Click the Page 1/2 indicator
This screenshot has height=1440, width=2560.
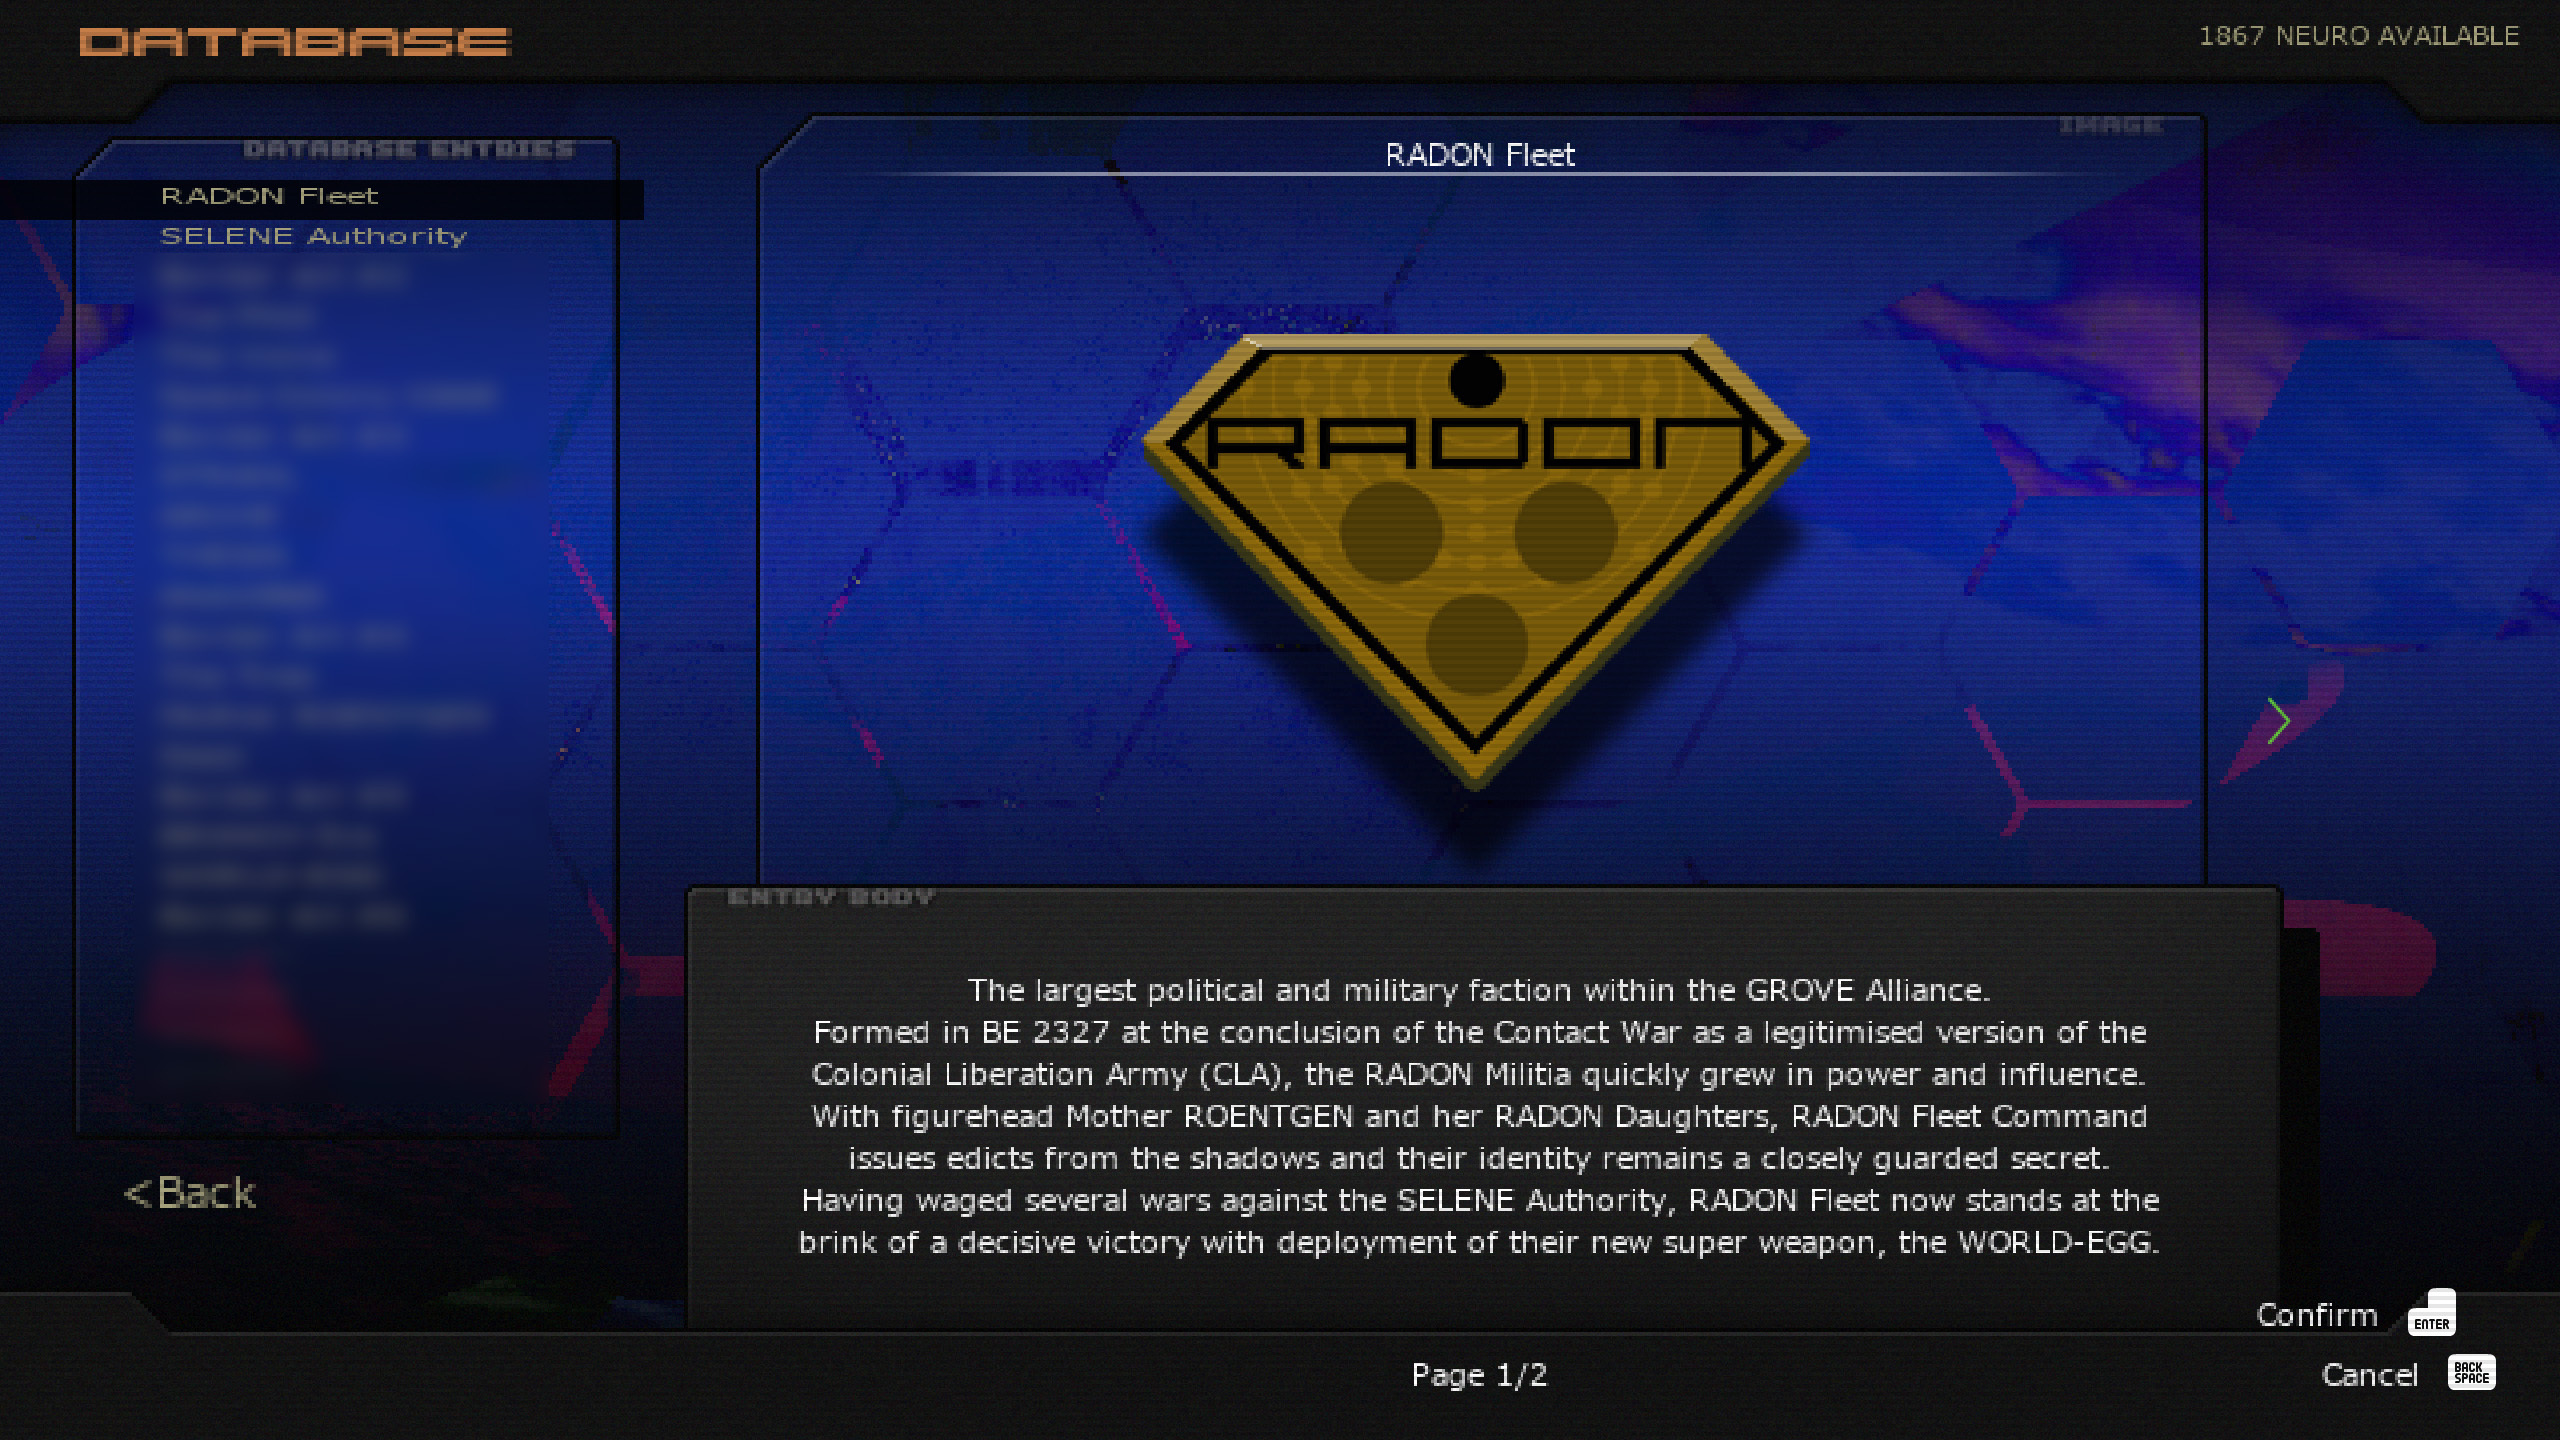pos(1479,1375)
